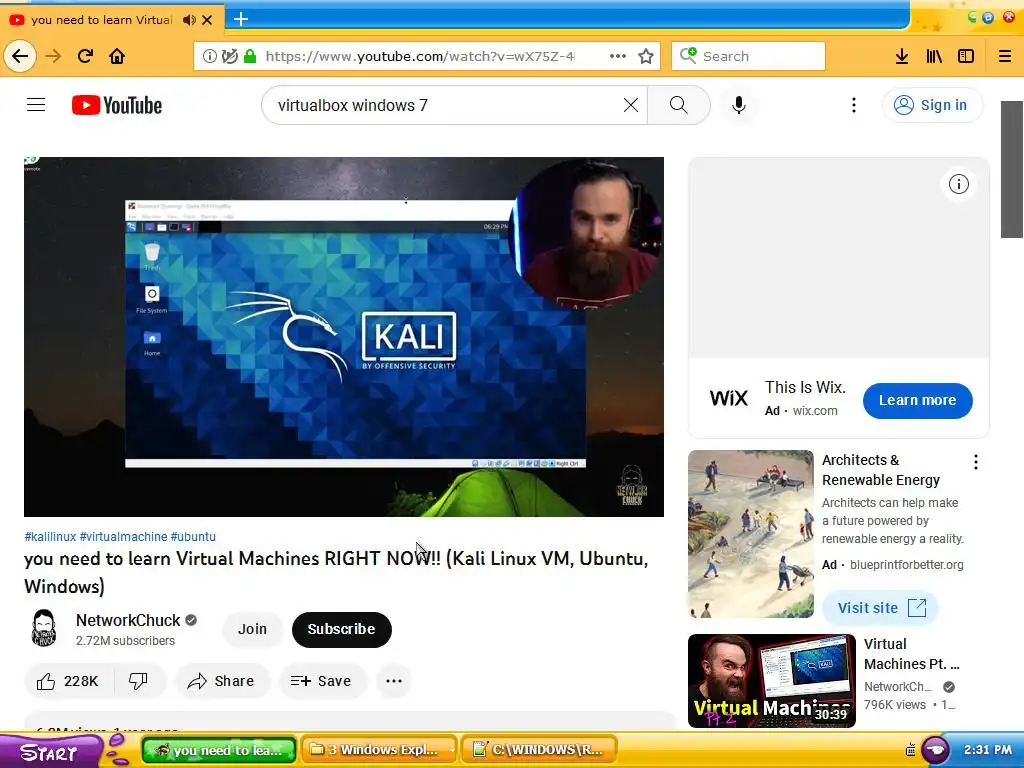Open the Start menu
This screenshot has width=1024, height=768.
point(50,751)
